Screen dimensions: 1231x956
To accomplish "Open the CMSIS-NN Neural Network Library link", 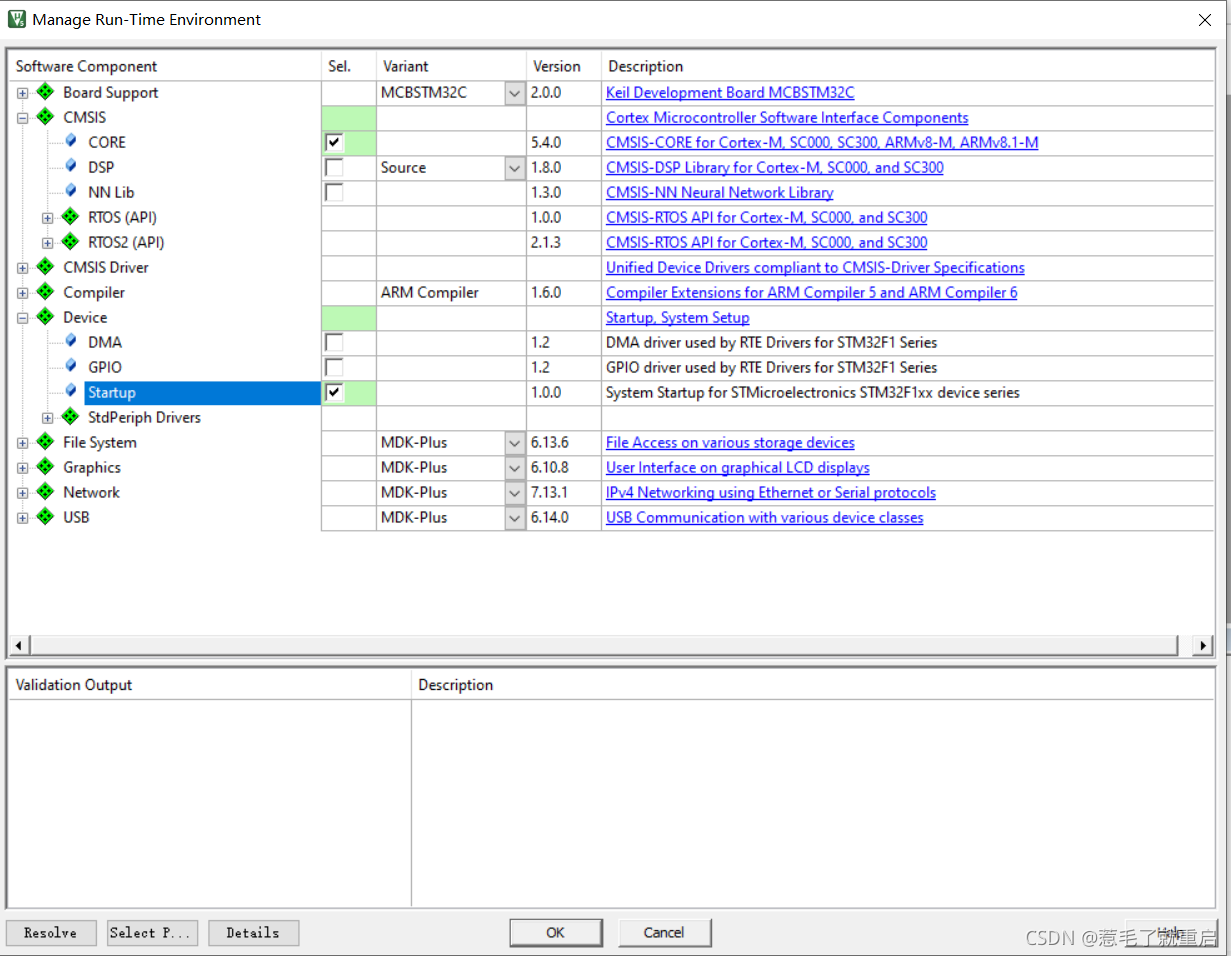I will (720, 192).
